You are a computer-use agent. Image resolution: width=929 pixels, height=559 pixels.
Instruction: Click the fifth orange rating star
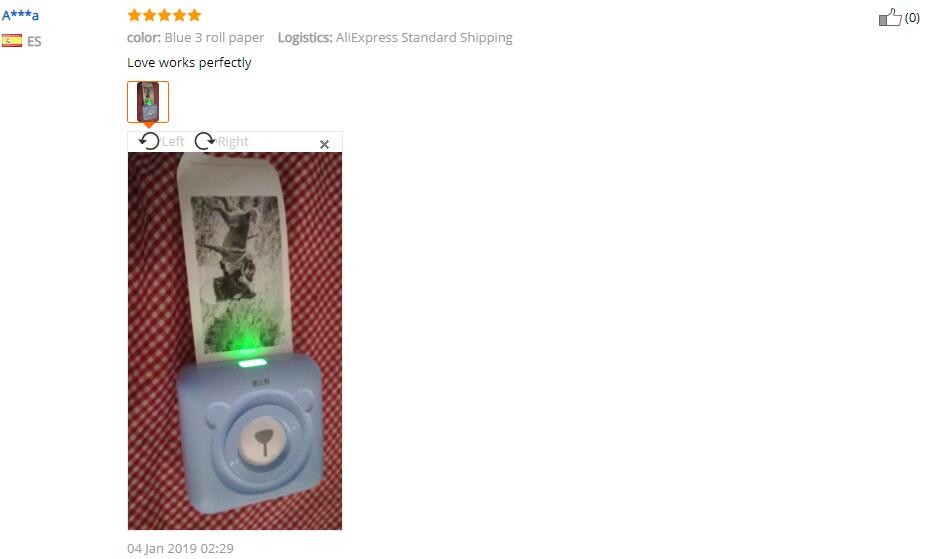194,15
